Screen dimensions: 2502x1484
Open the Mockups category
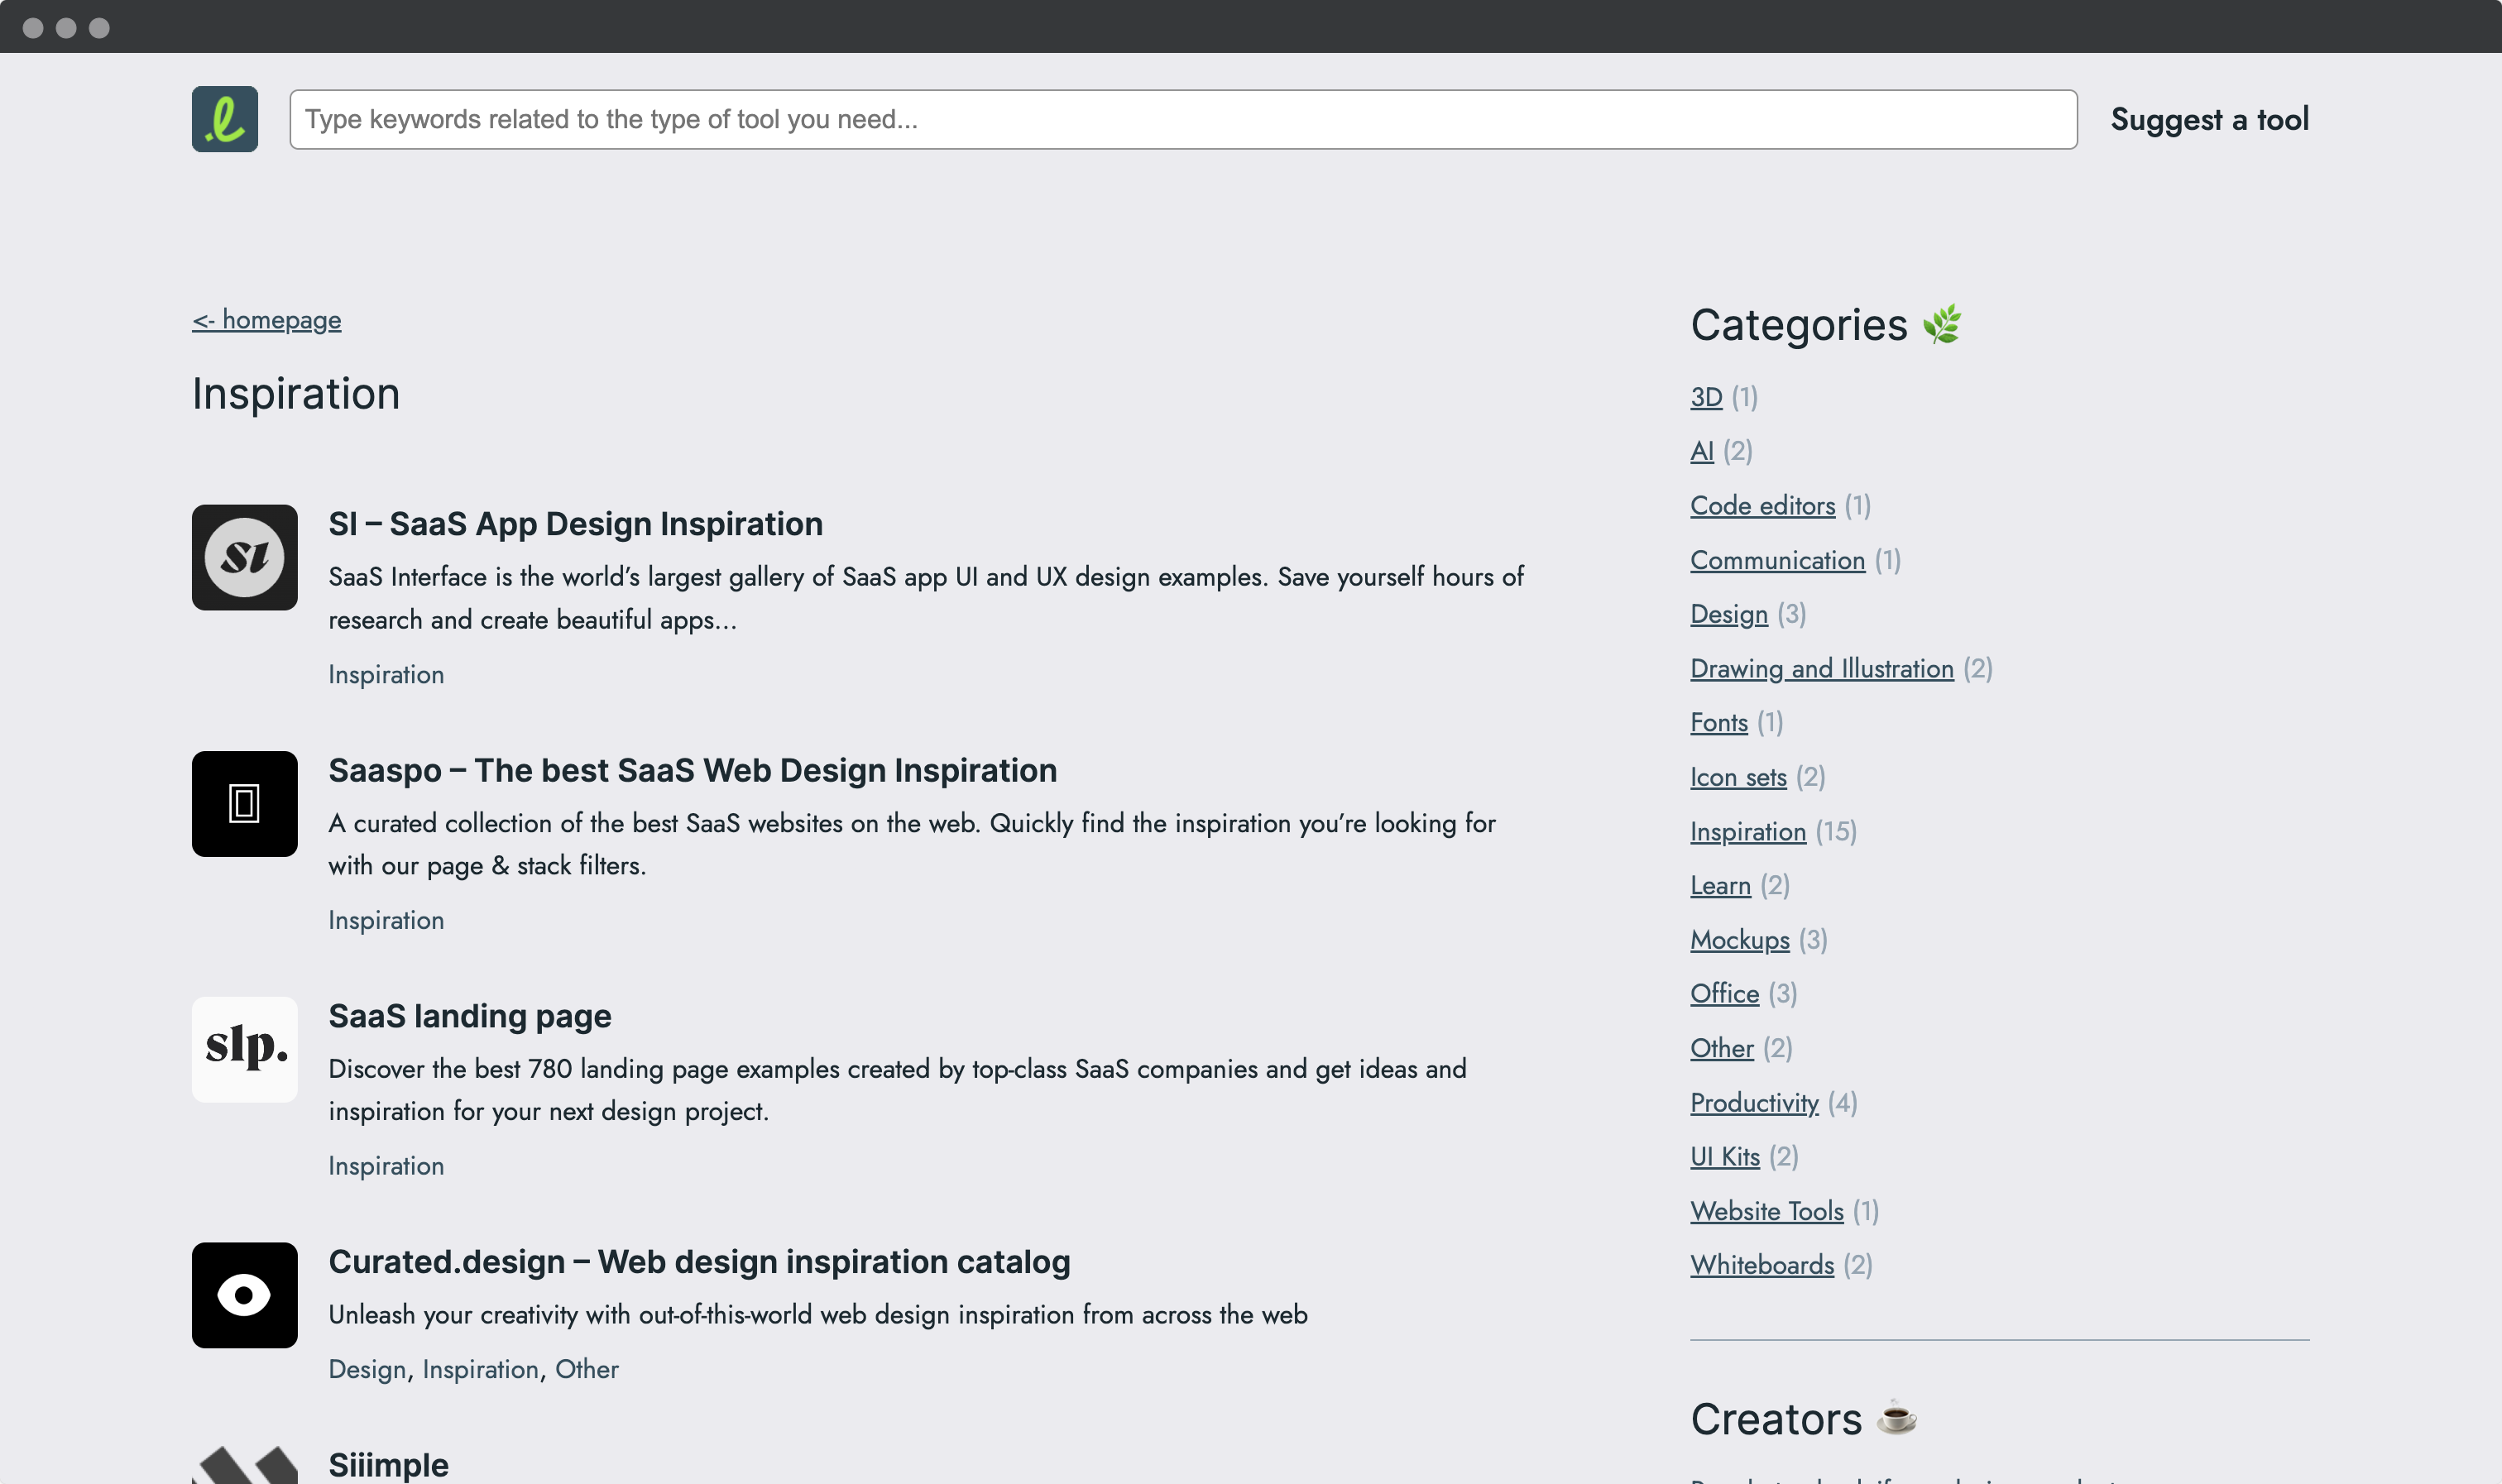click(1739, 940)
